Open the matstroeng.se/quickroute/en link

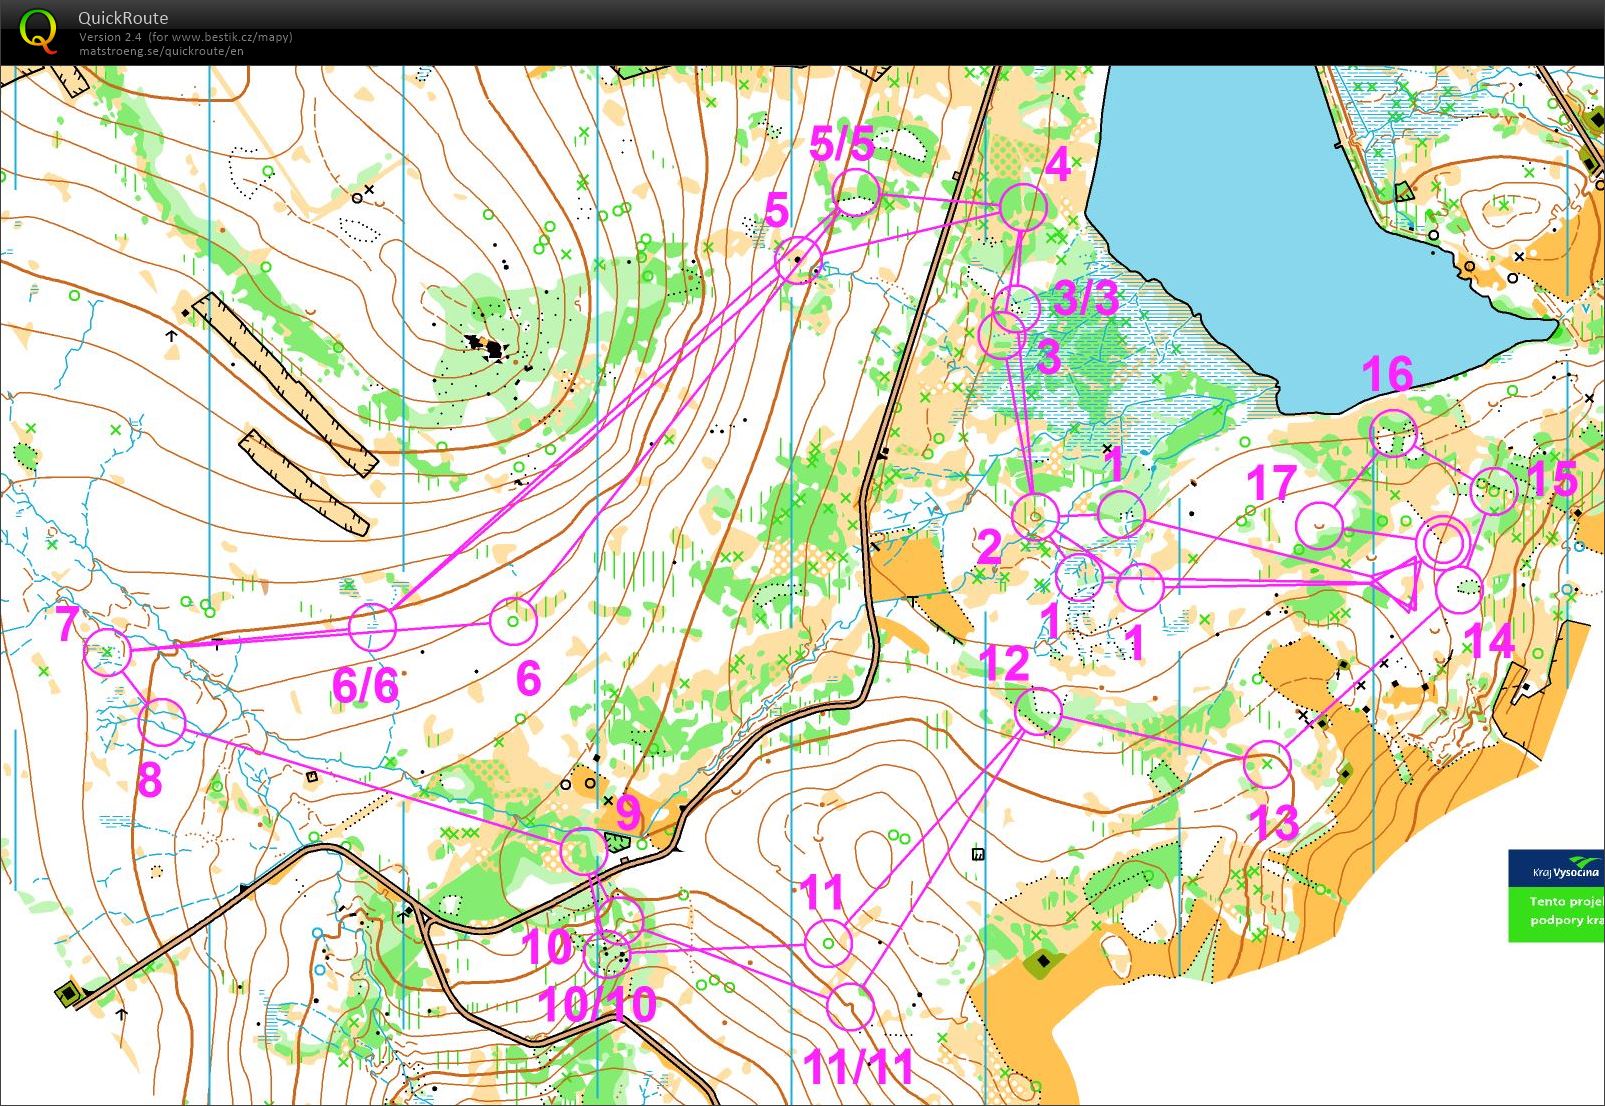[161, 51]
